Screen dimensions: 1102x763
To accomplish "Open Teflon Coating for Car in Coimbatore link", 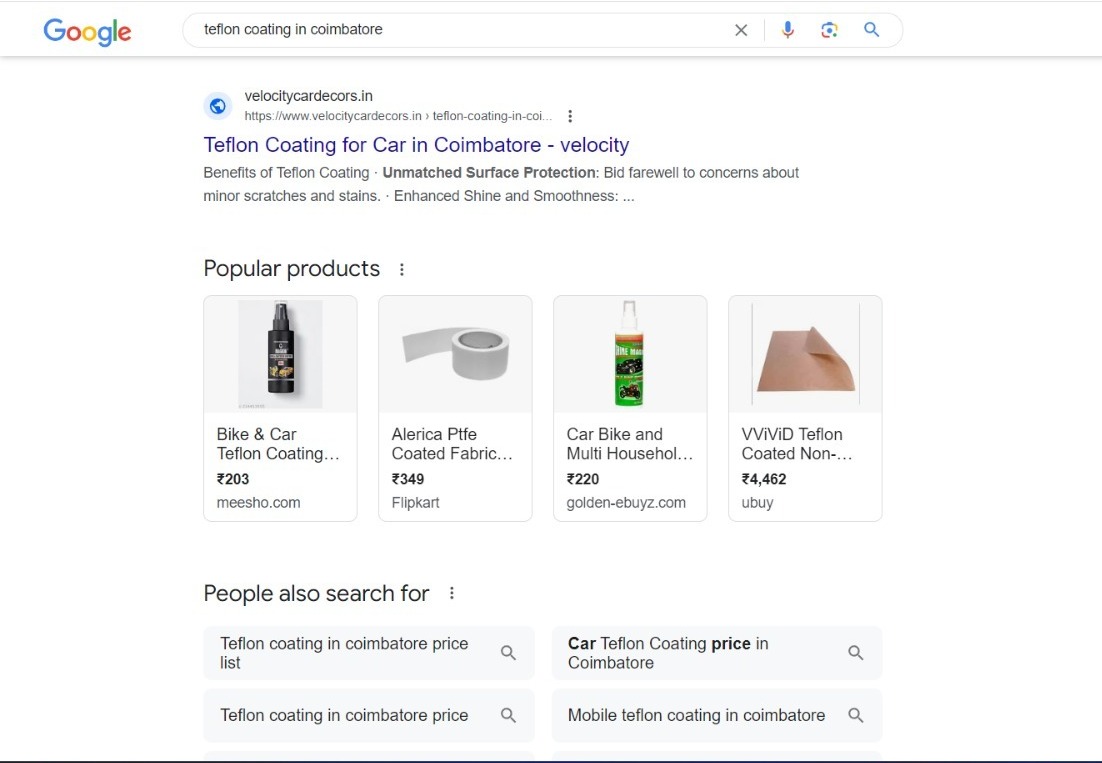I will pyautogui.click(x=416, y=145).
